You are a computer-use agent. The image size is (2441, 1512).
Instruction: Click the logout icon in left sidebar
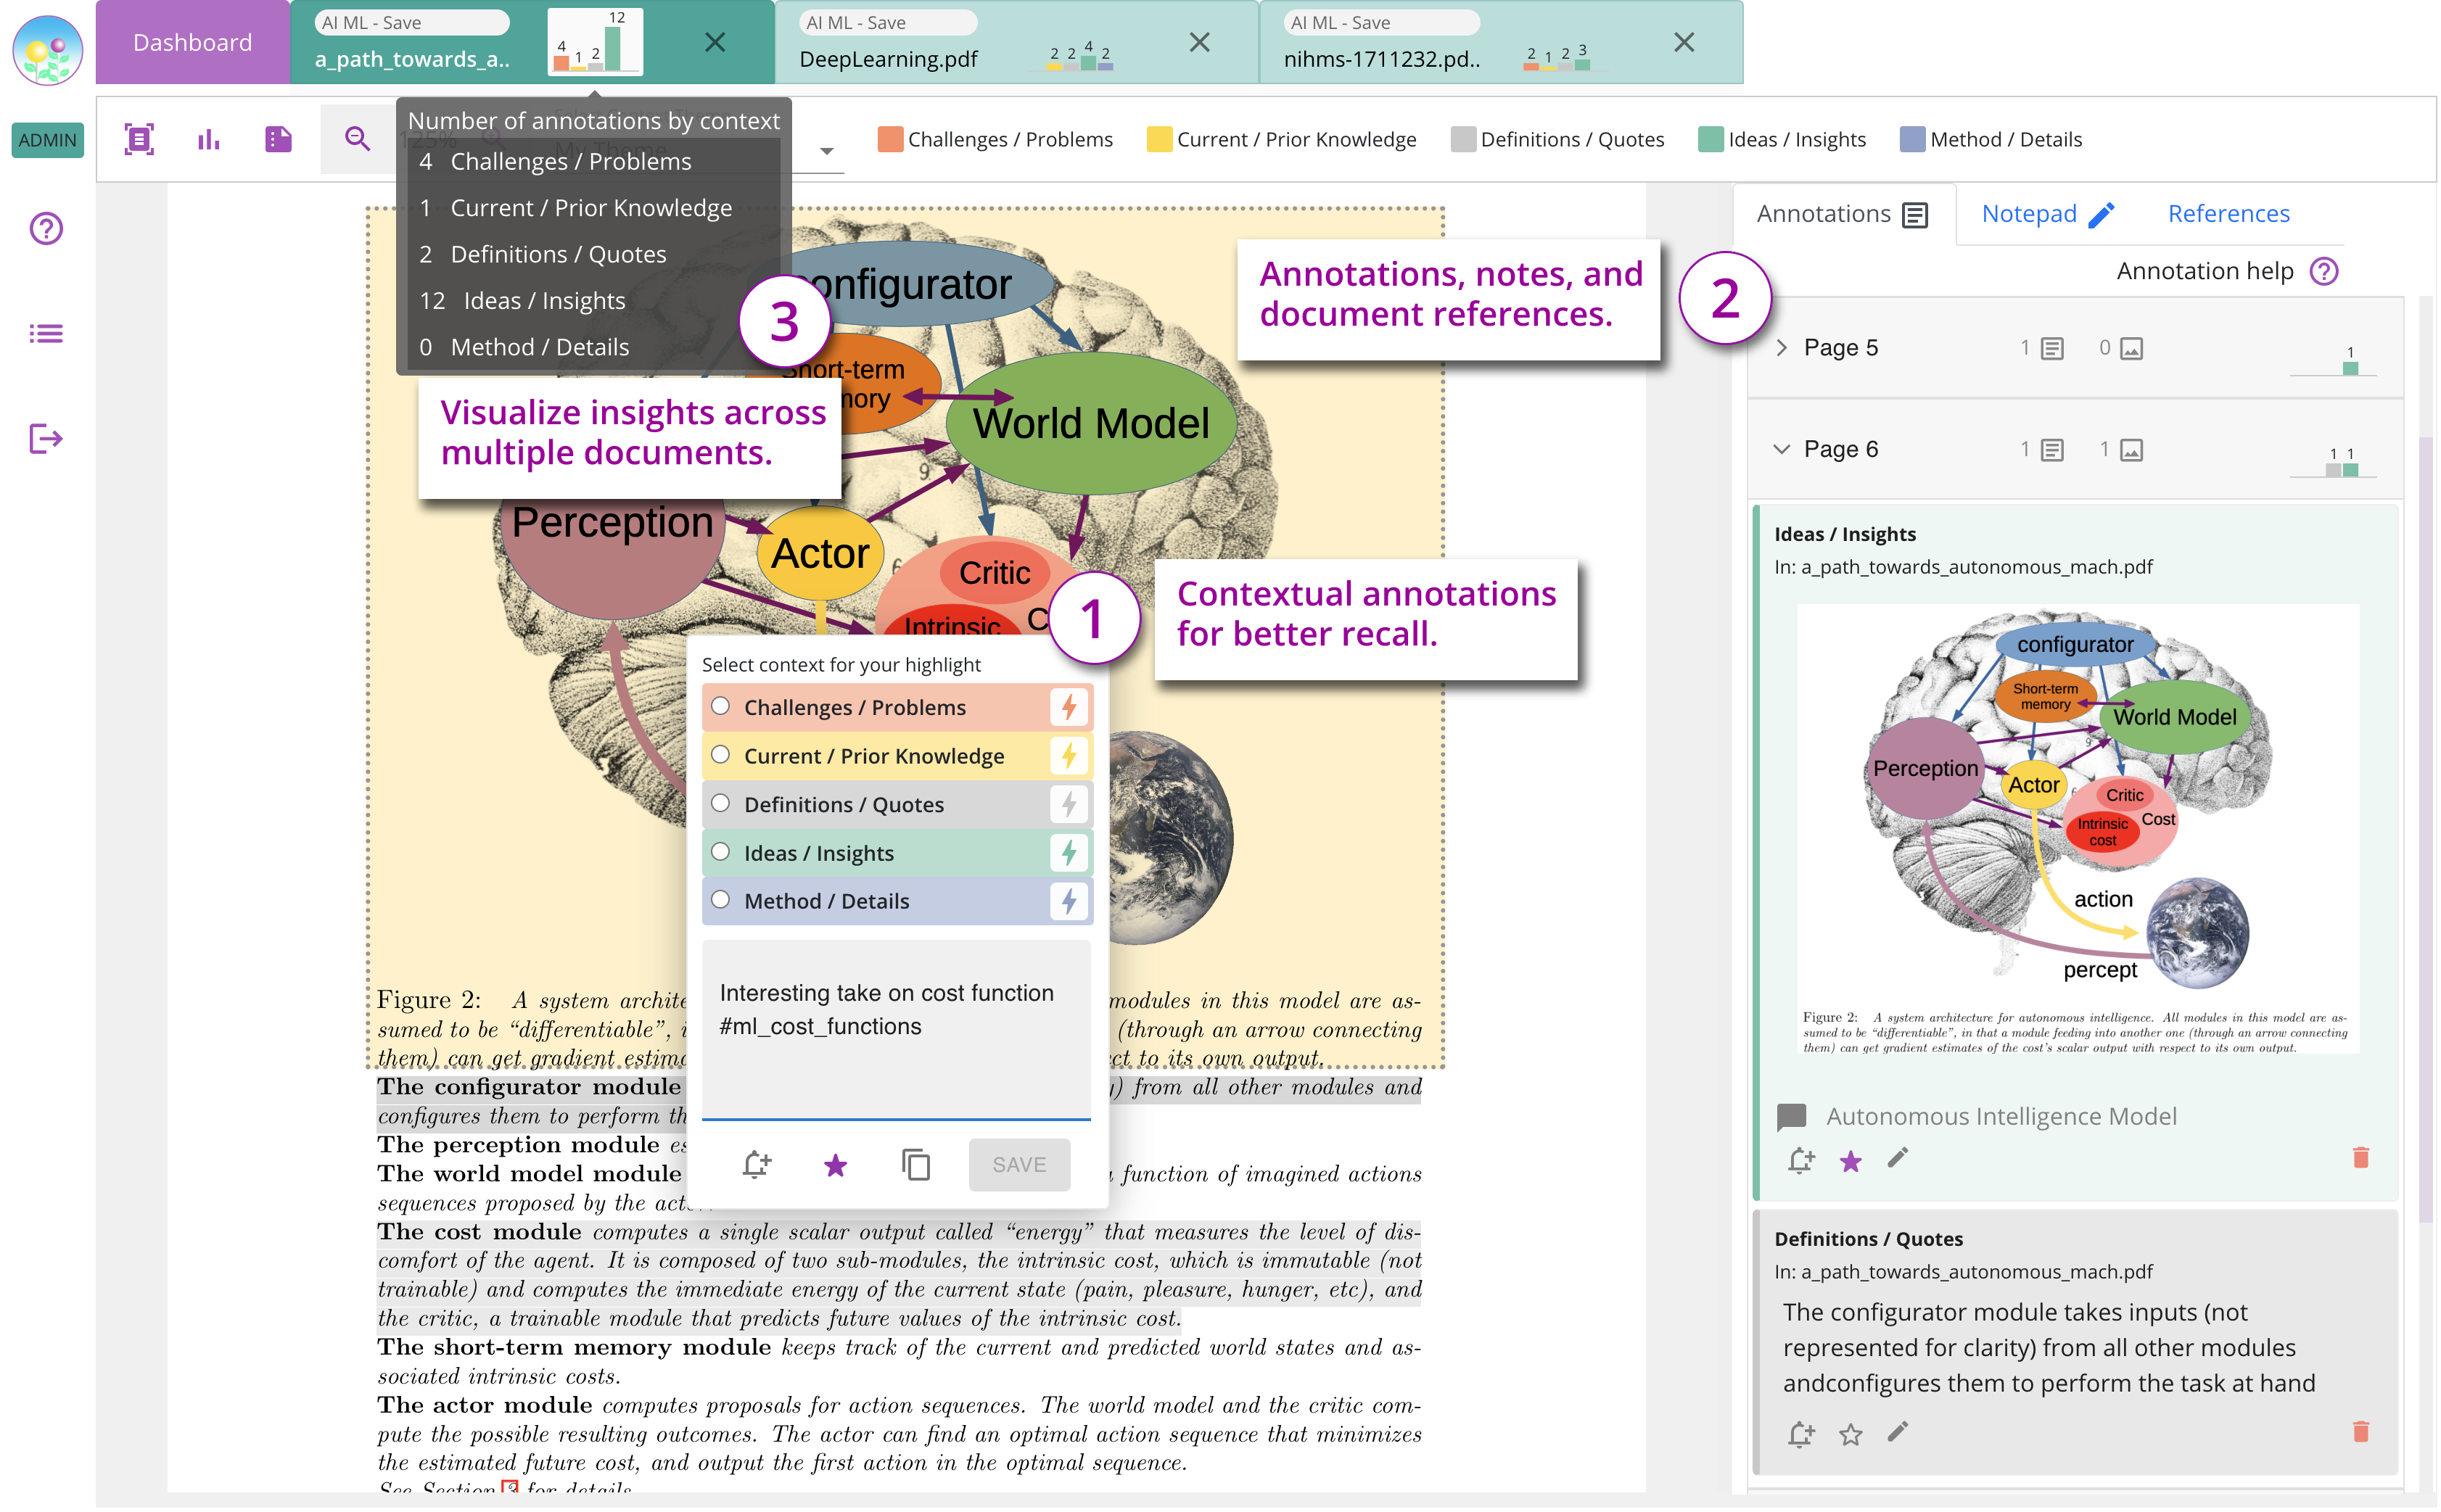point(46,439)
